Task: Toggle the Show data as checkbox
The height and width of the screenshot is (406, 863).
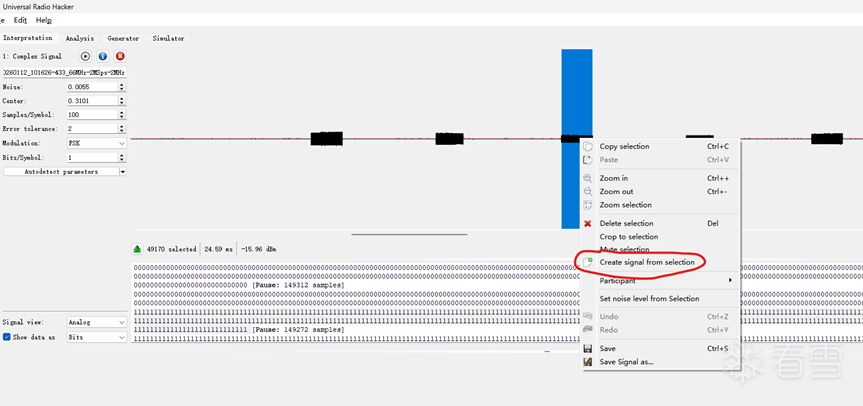Action: pyautogui.click(x=7, y=337)
